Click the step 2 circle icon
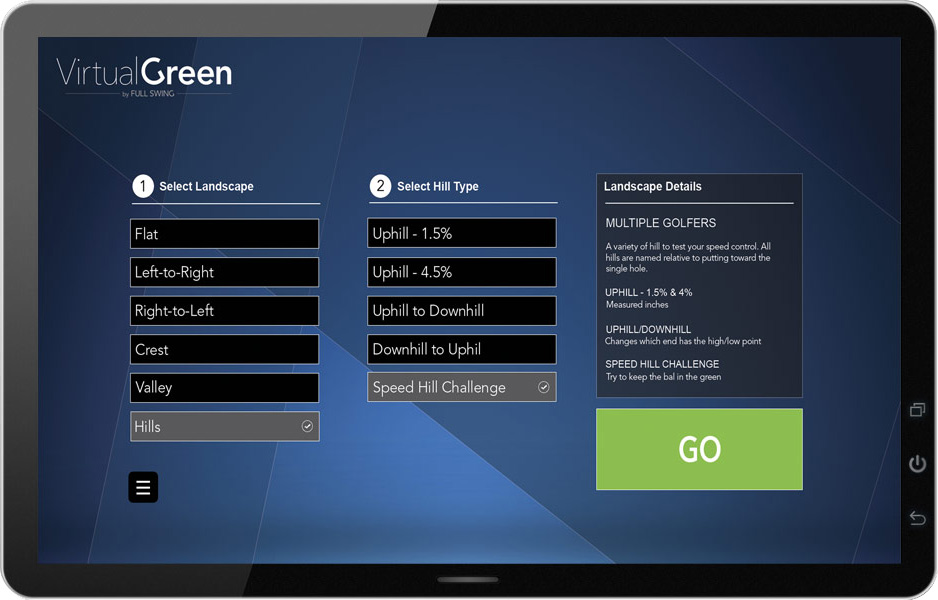This screenshot has width=938, height=600. coord(380,186)
